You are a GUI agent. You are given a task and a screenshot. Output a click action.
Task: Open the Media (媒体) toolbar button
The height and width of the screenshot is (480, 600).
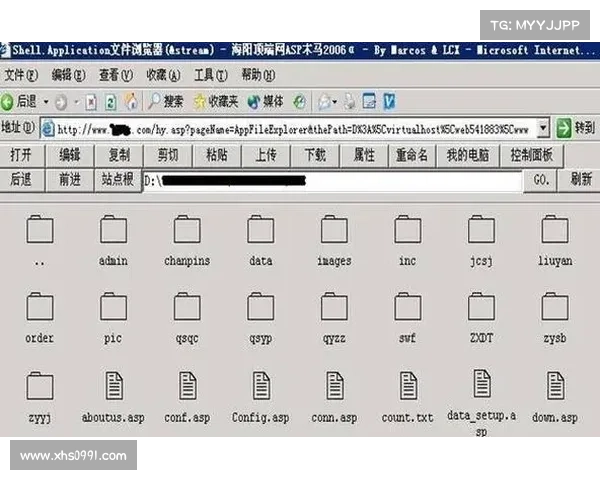[x=265, y=101]
